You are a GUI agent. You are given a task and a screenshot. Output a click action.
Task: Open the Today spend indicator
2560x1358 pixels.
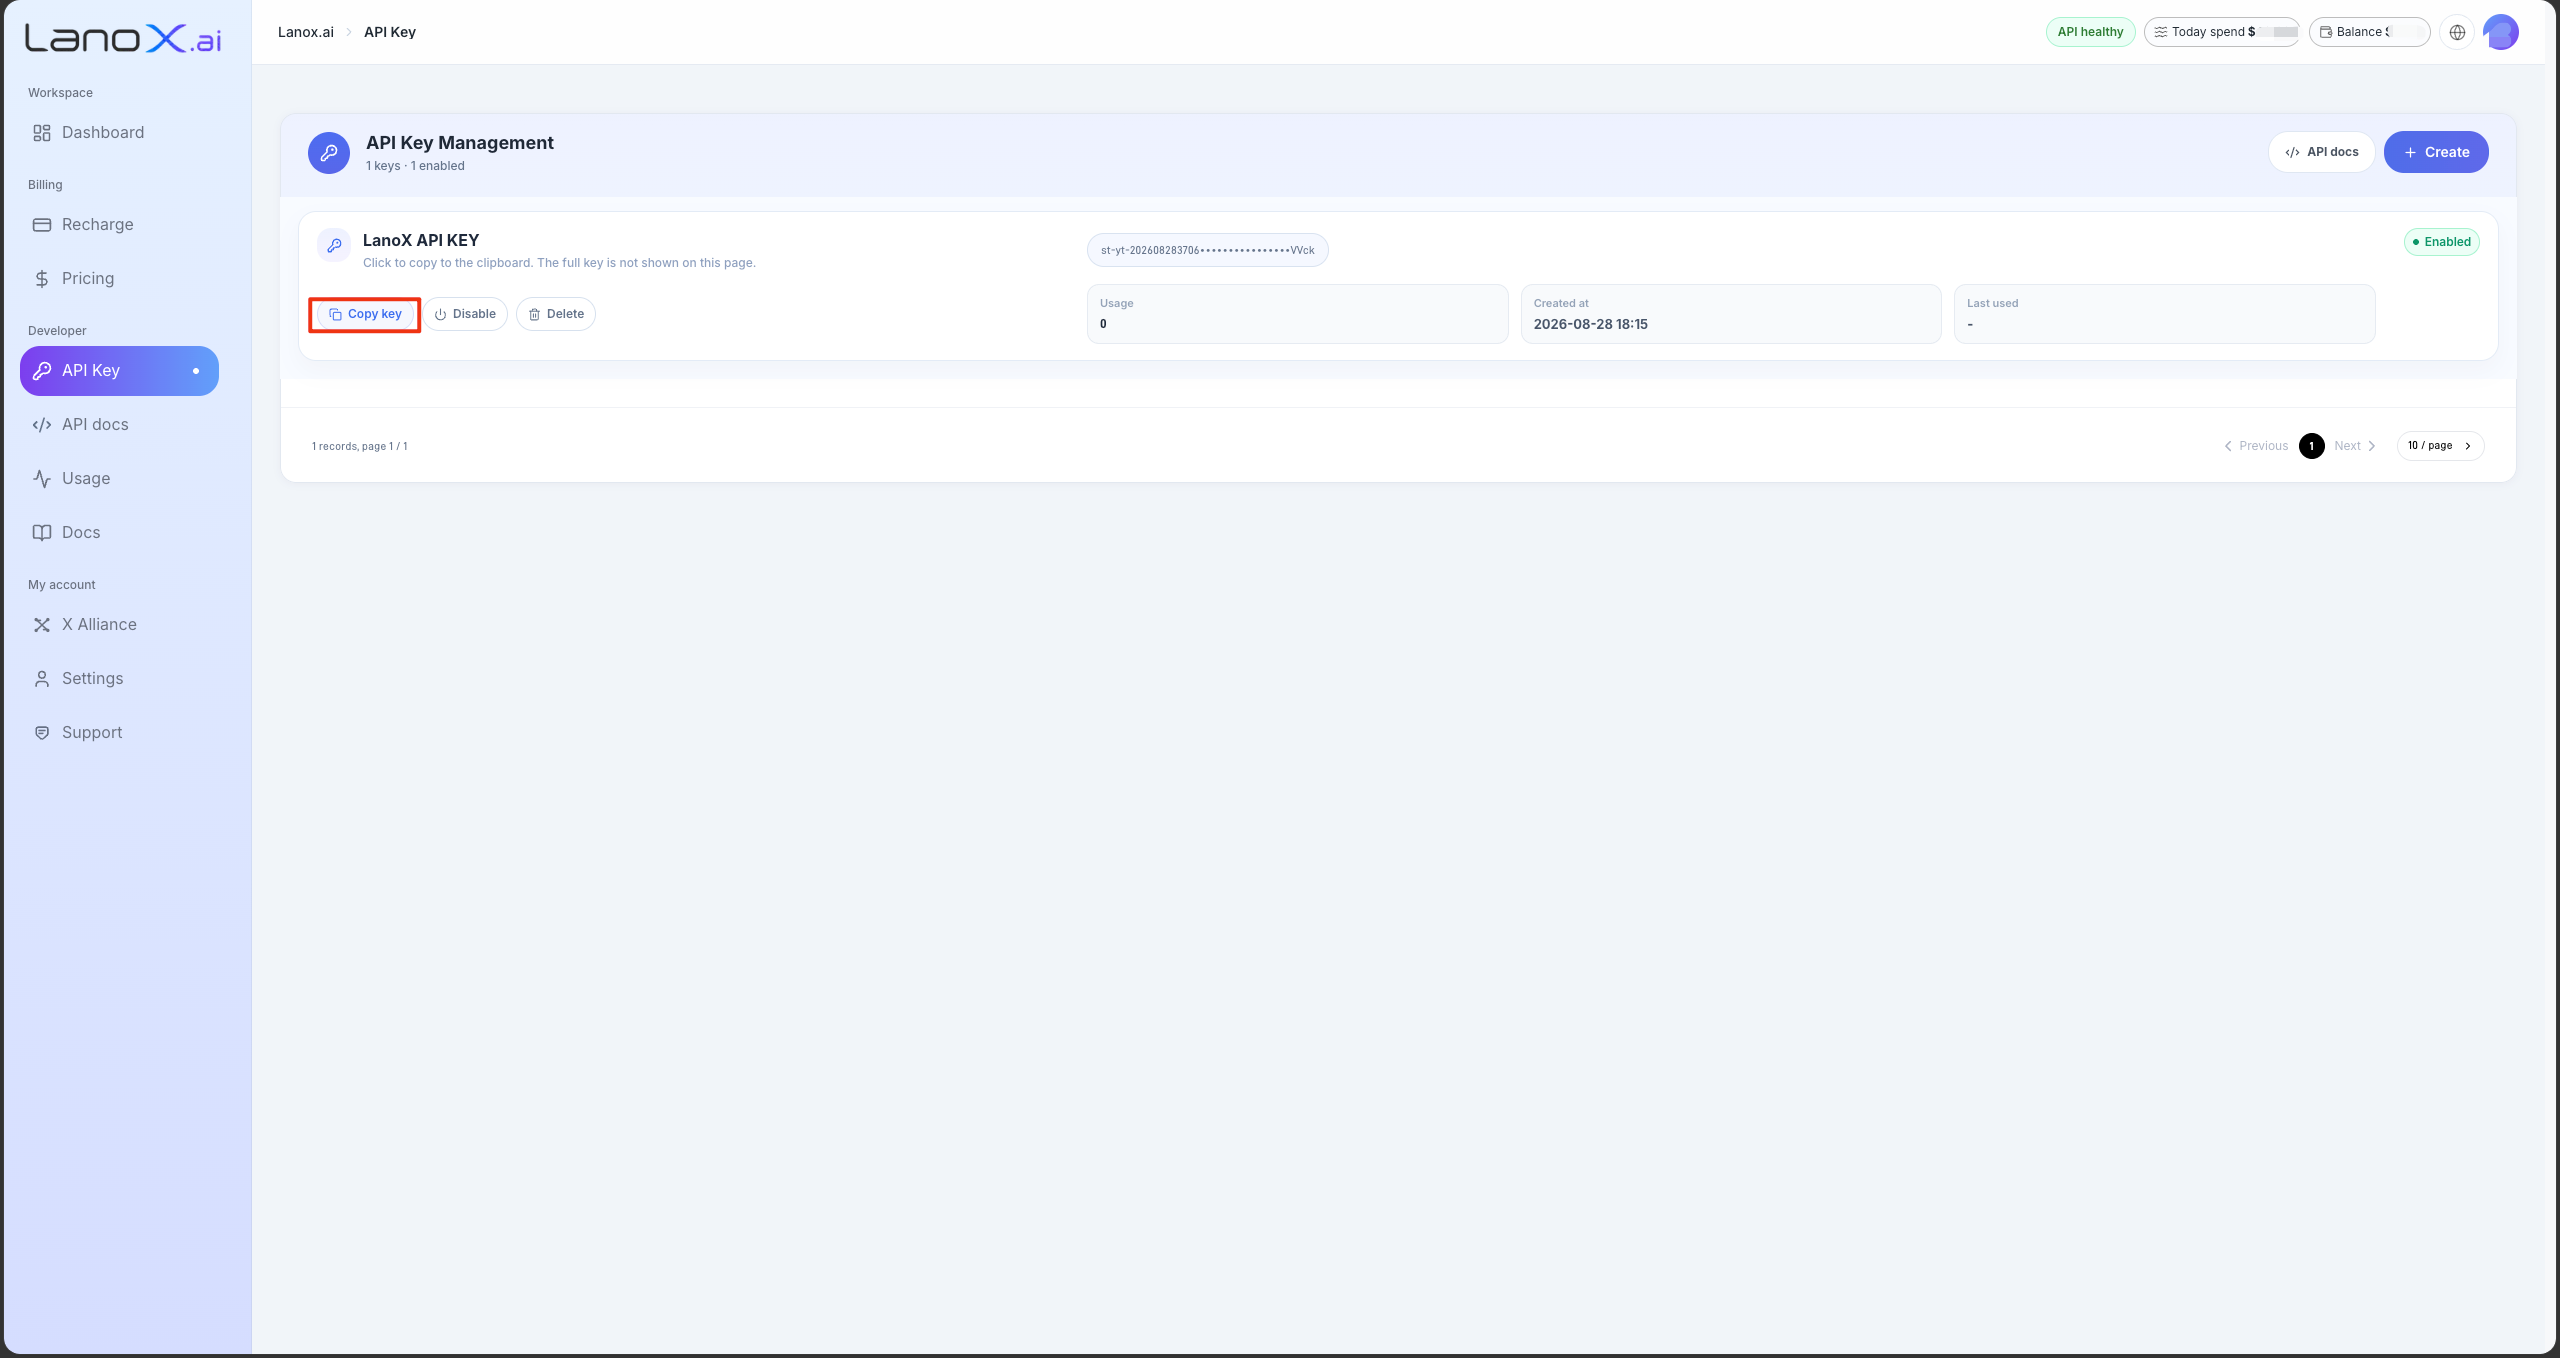coord(2222,32)
